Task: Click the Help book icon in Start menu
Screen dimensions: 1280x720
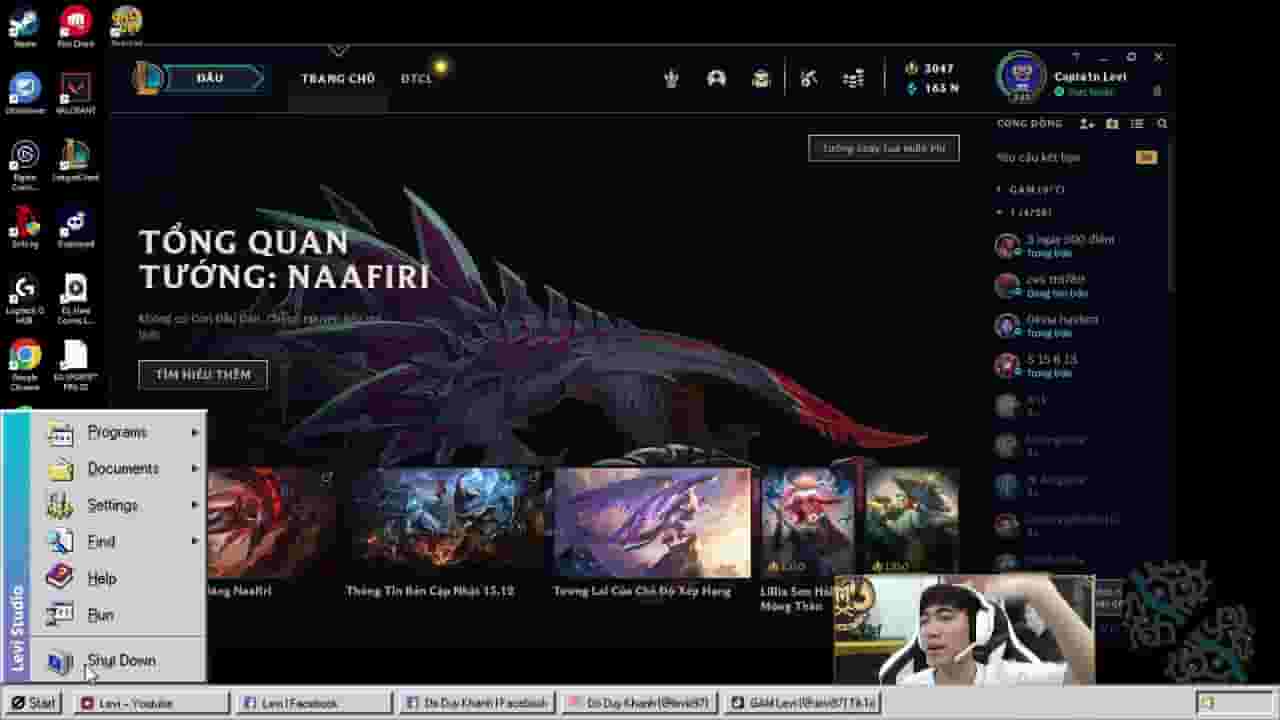Action: pyautogui.click(x=61, y=577)
